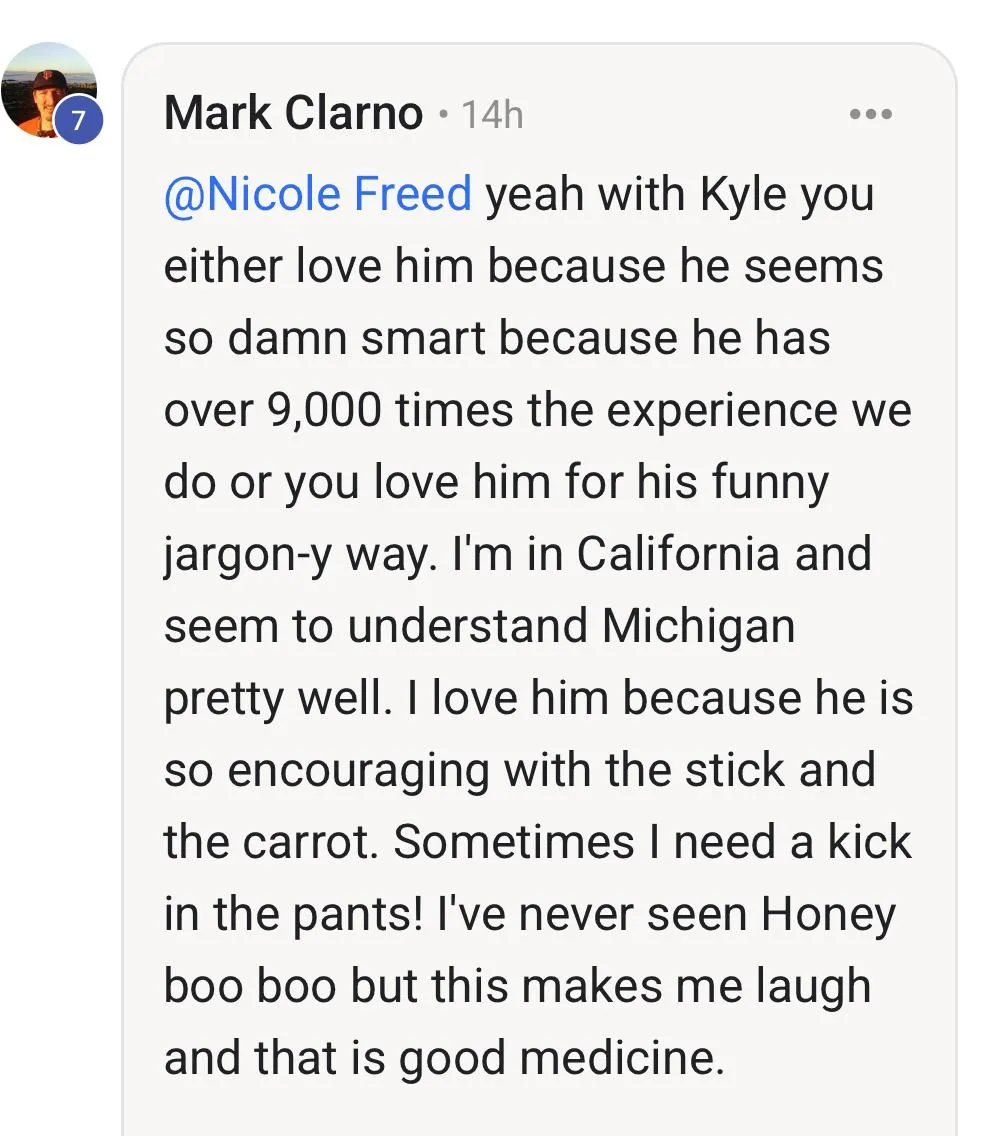Click the 14h comment timestamp
Image resolution: width=982 pixels, height=1136 pixels.
click(x=492, y=115)
